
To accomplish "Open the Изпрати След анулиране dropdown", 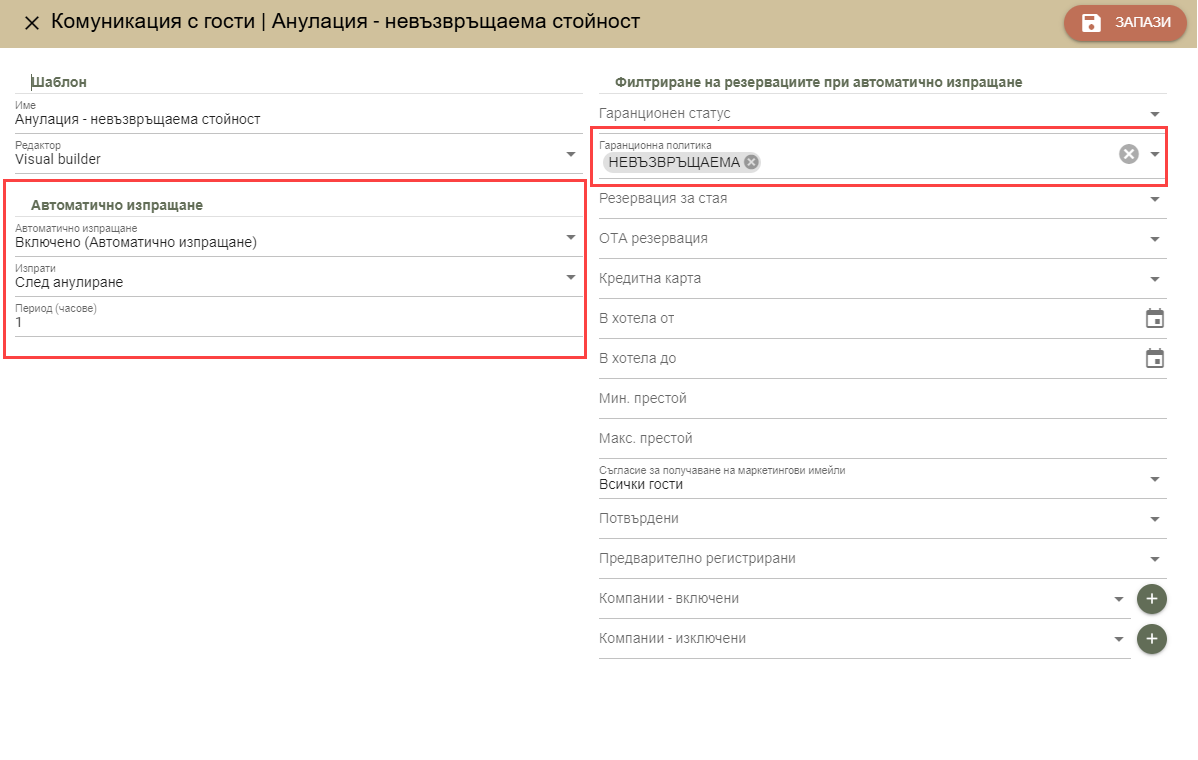I will tap(299, 277).
